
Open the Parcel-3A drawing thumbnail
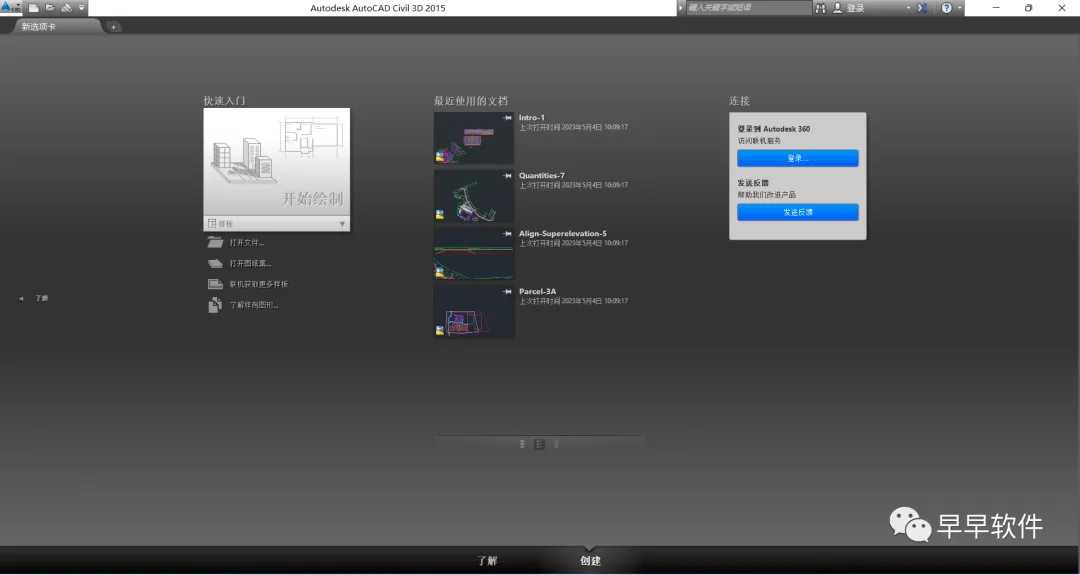[x=473, y=311]
